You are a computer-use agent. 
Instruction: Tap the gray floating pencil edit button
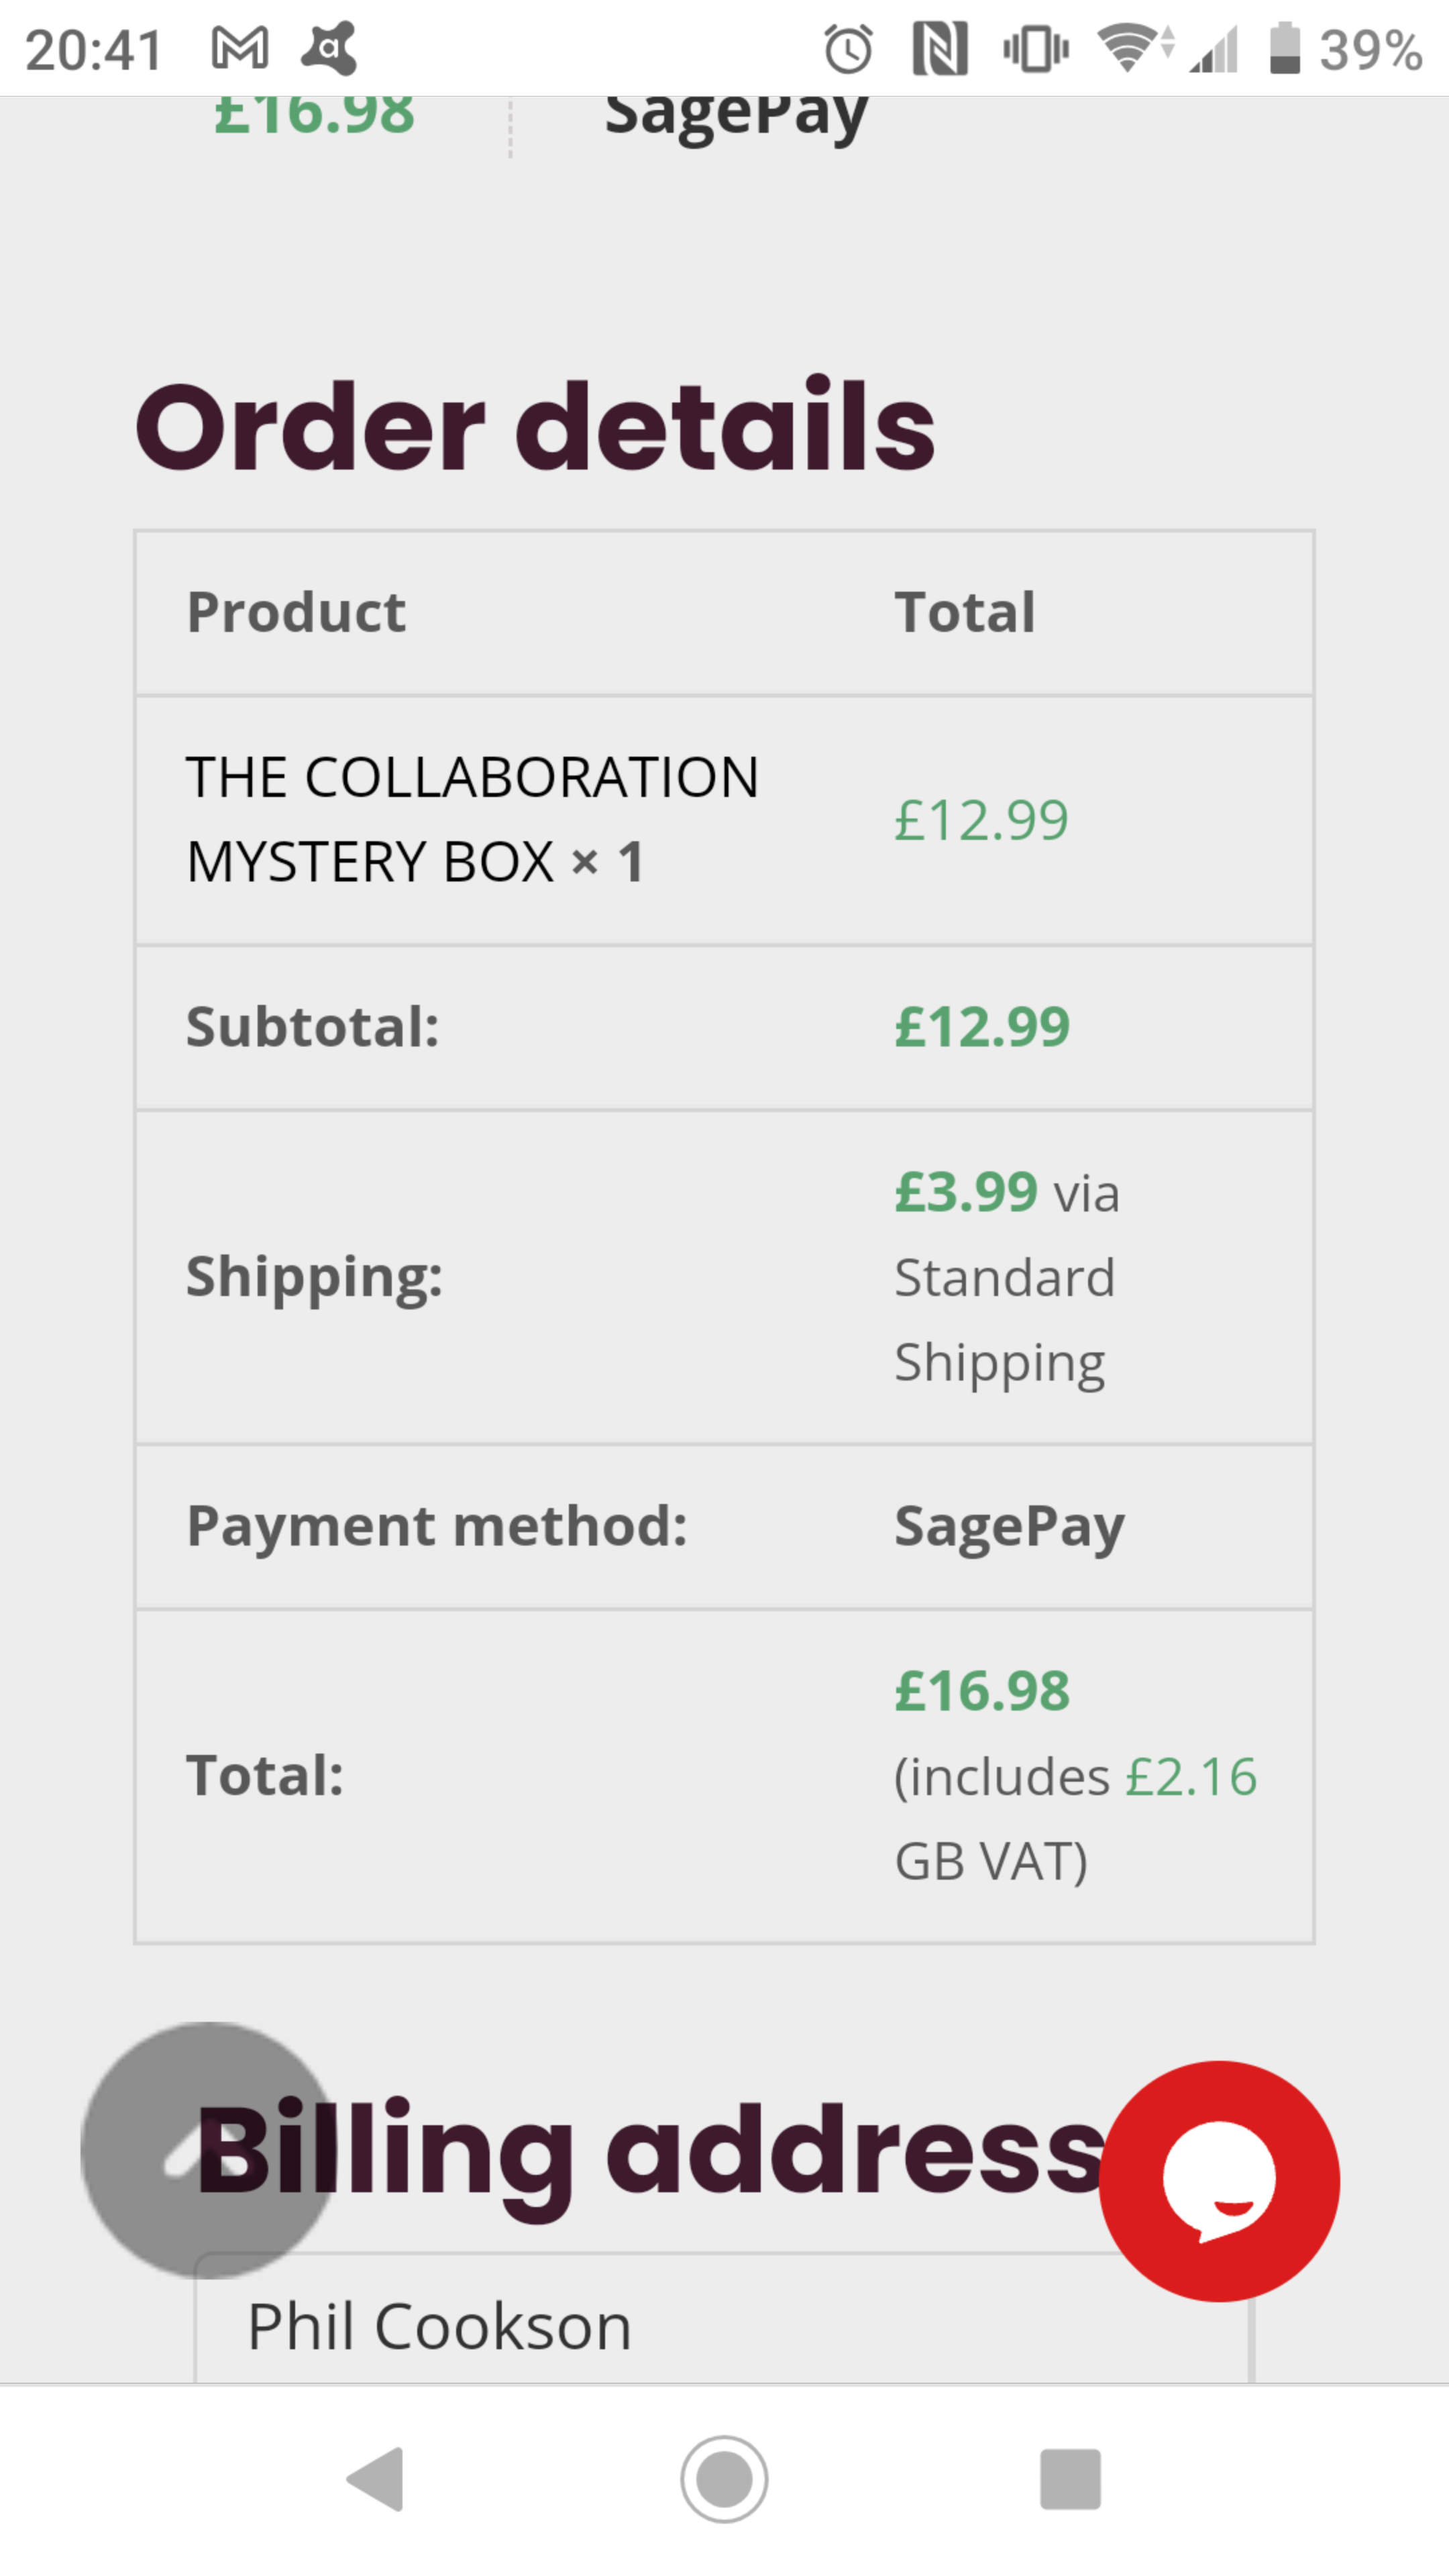(209, 2151)
